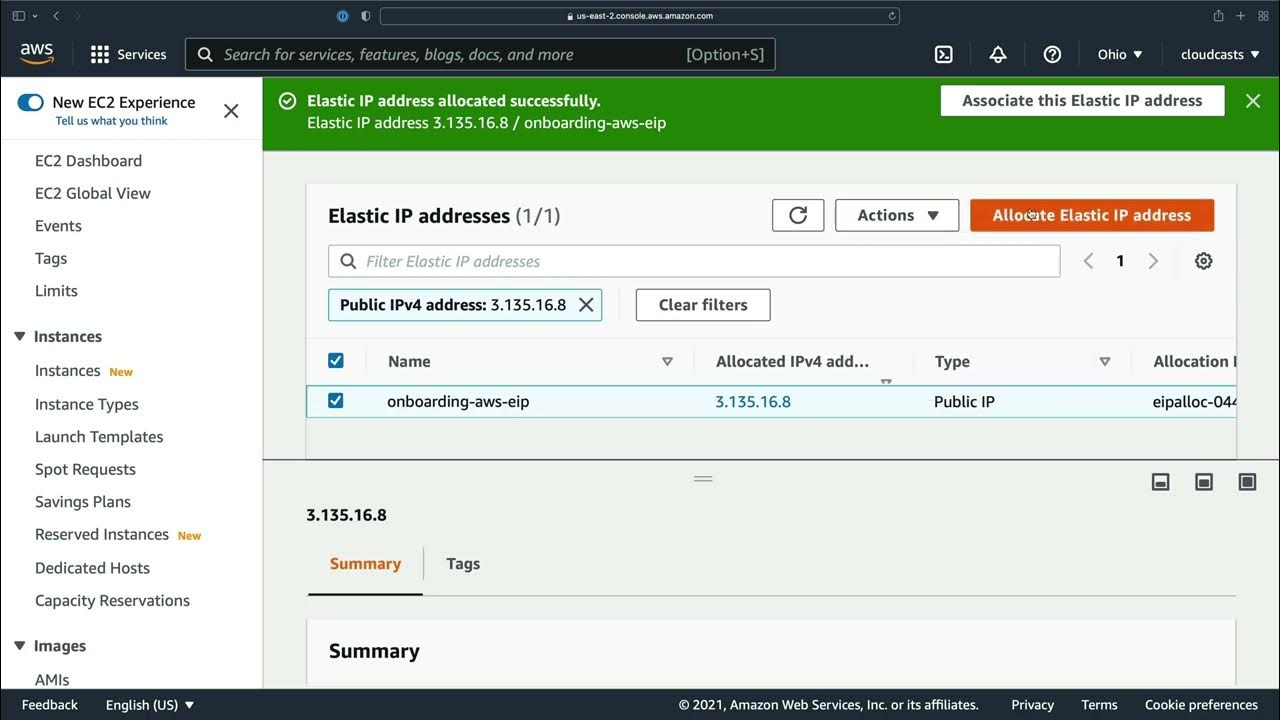Set details pane to smallest size icon
This screenshot has width=1280, height=720.
(x=1161, y=482)
